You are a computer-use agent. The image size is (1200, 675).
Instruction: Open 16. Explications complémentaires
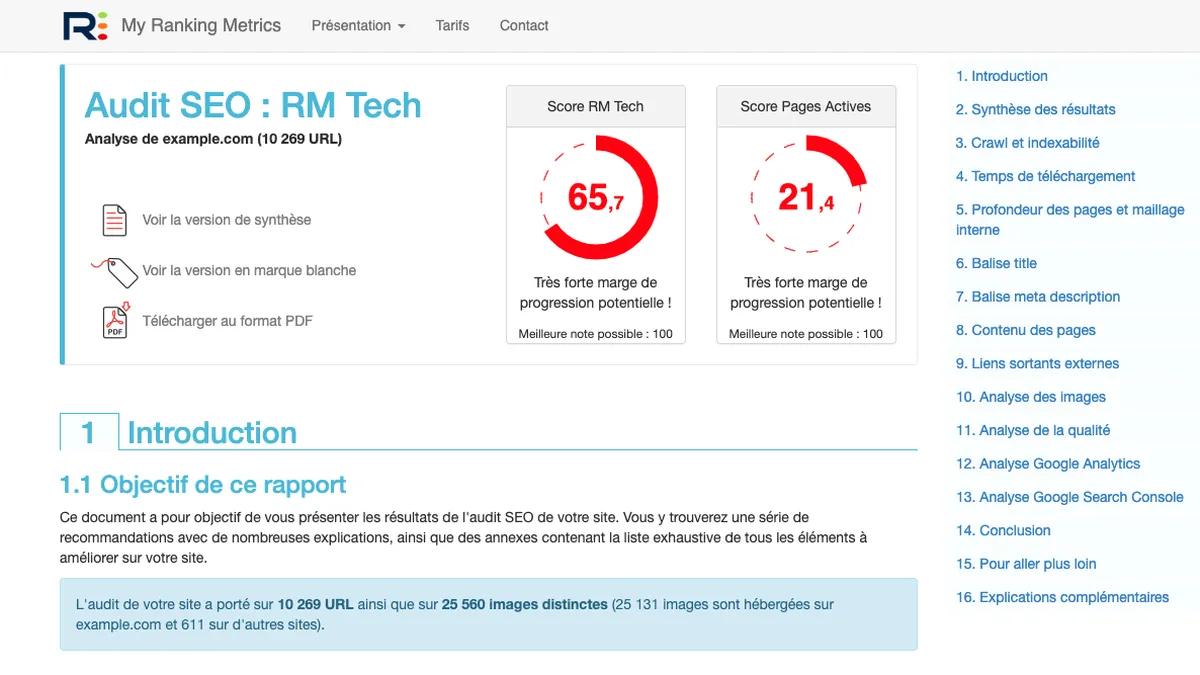1062,598
